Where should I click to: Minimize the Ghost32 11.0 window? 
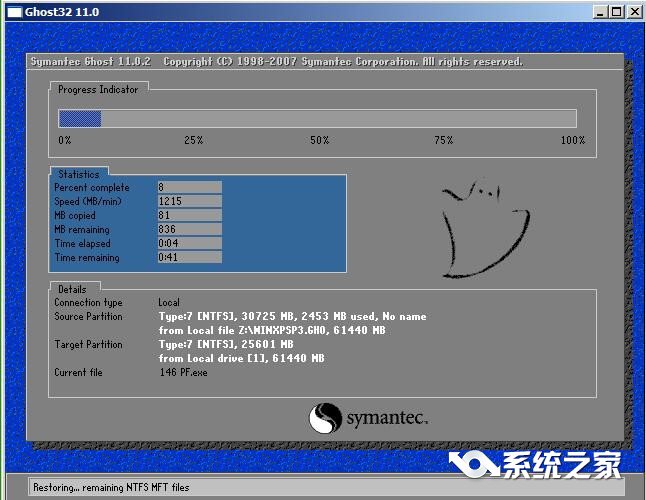[601, 12]
